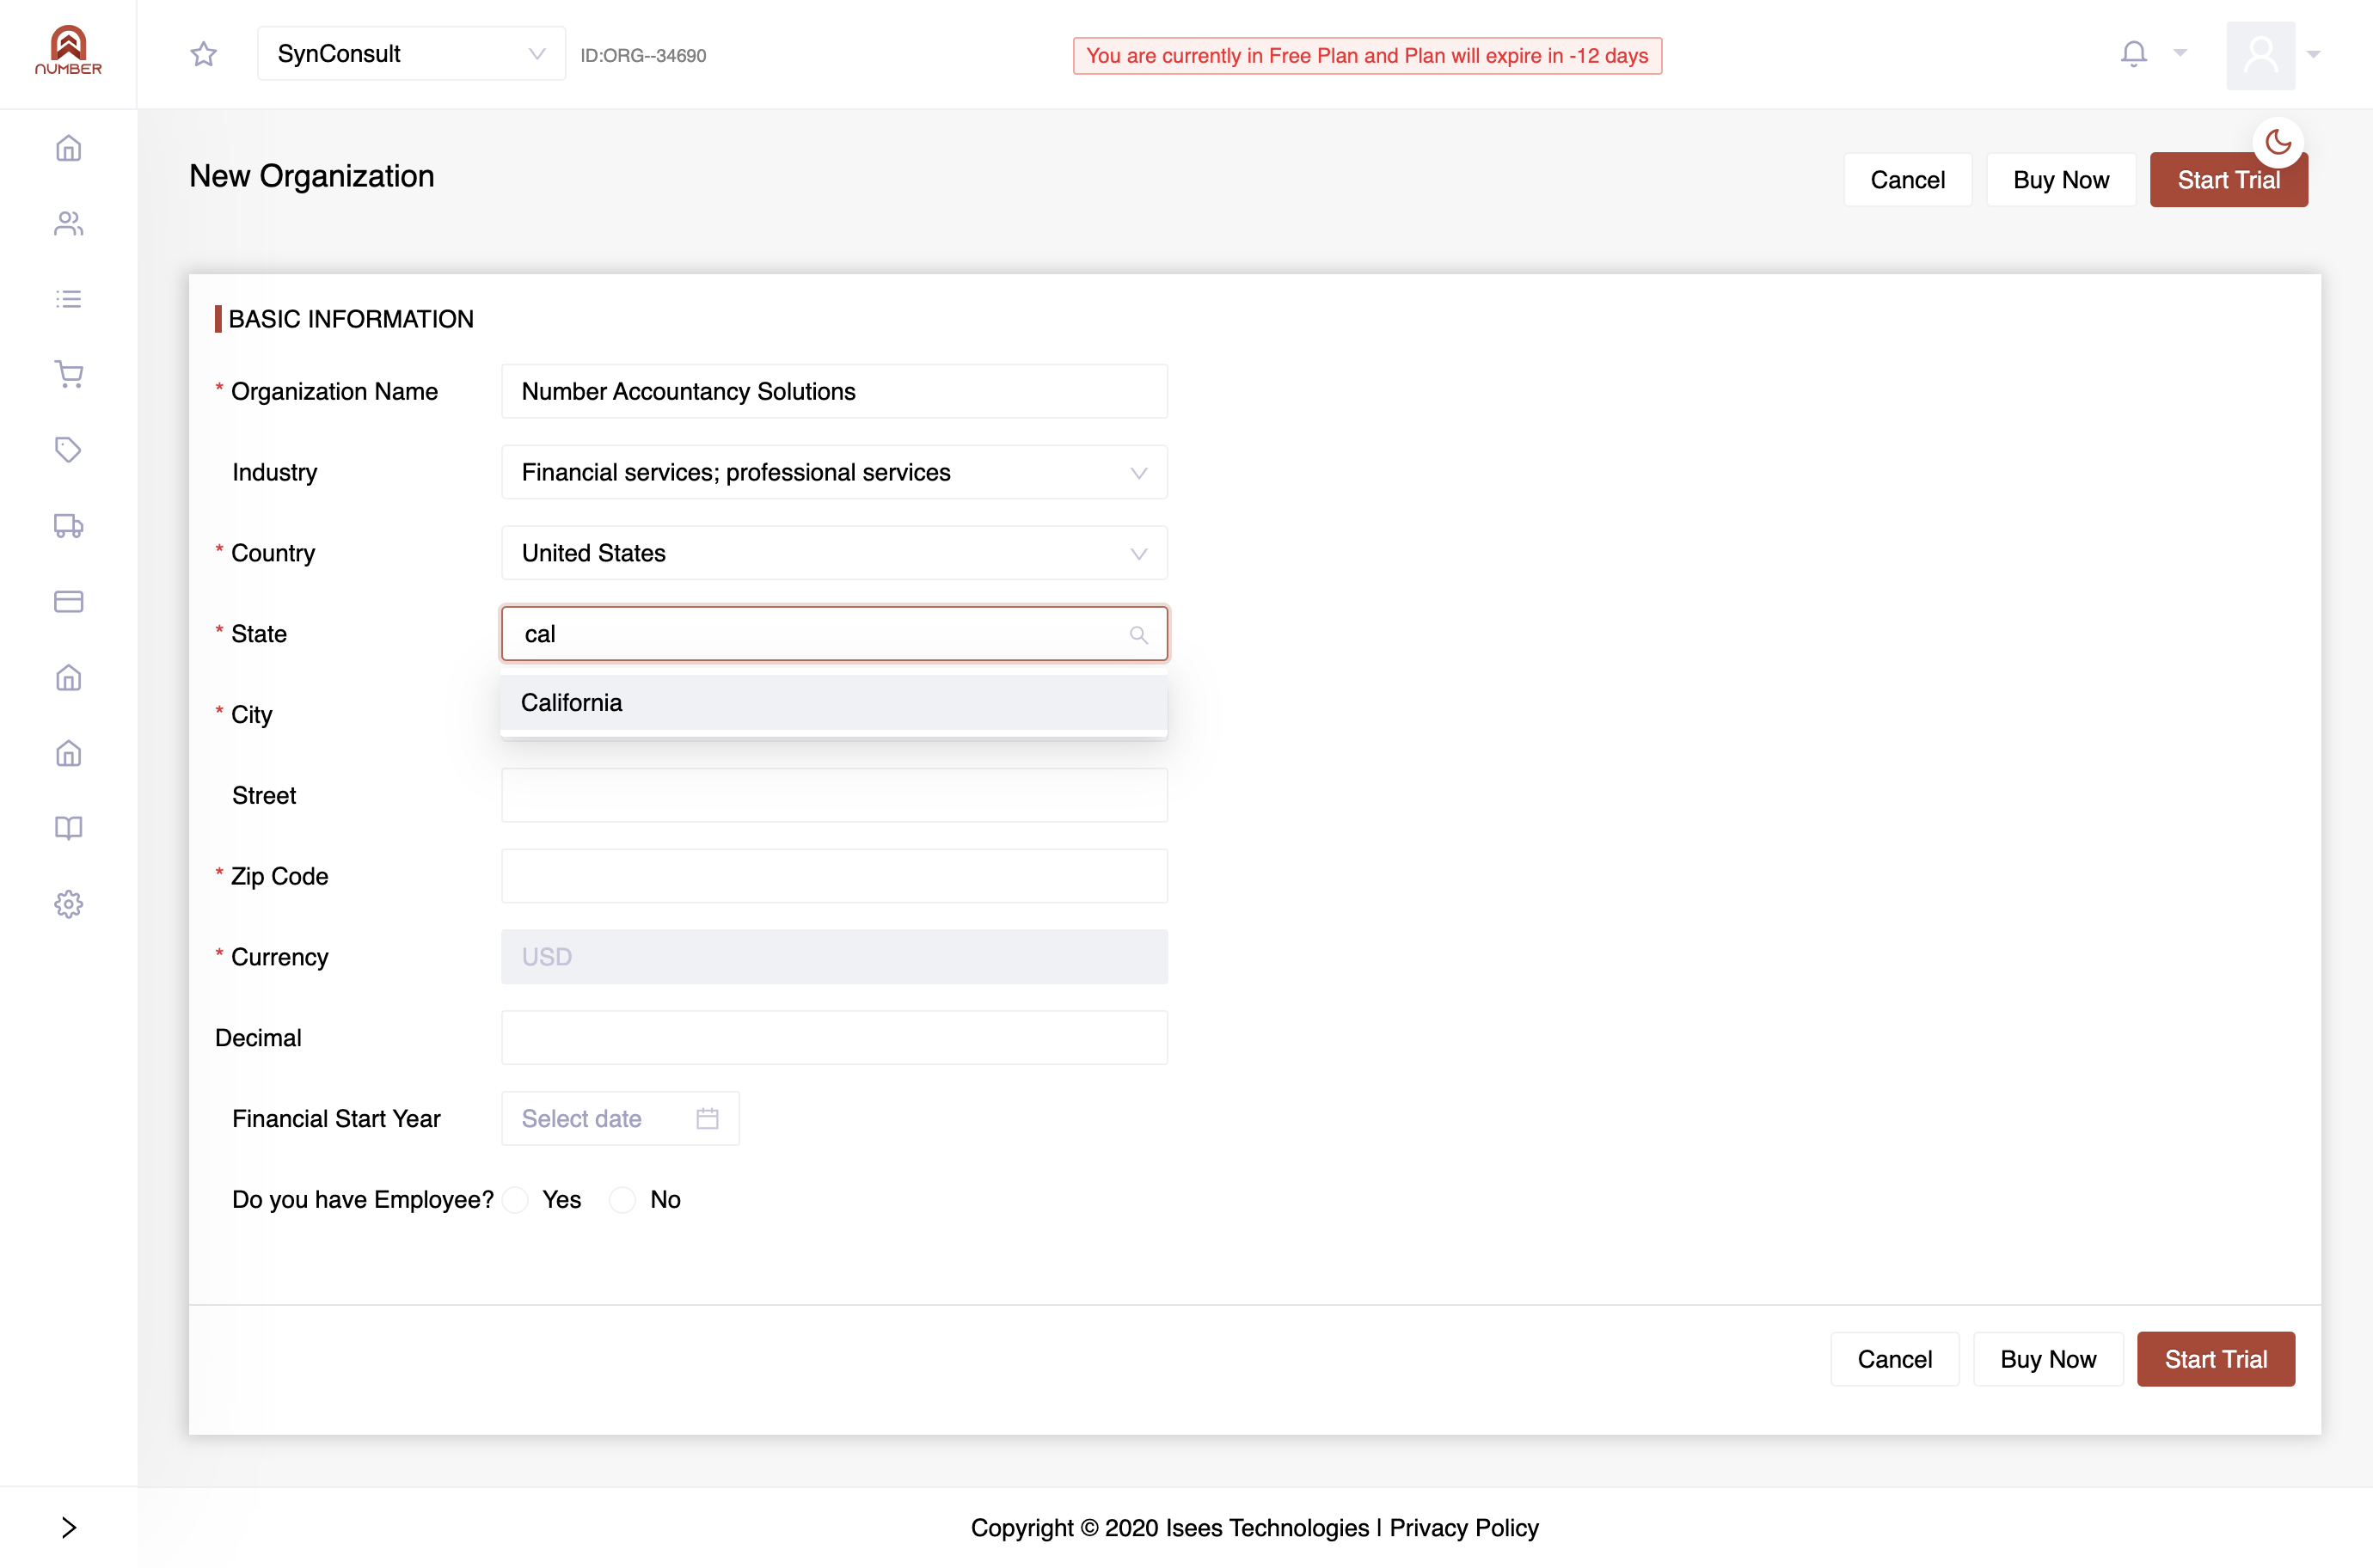Image resolution: width=2373 pixels, height=1568 pixels.
Task: Toggle dark mode moon icon
Action: pos(2278,143)
